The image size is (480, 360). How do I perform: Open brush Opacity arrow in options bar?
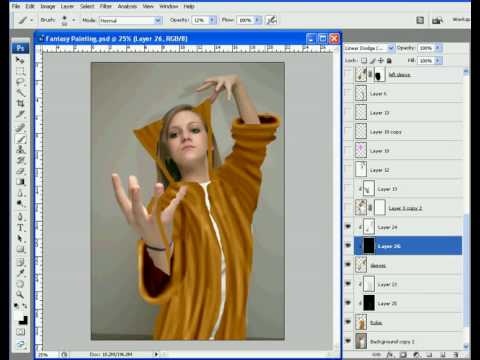pos(212,20)
